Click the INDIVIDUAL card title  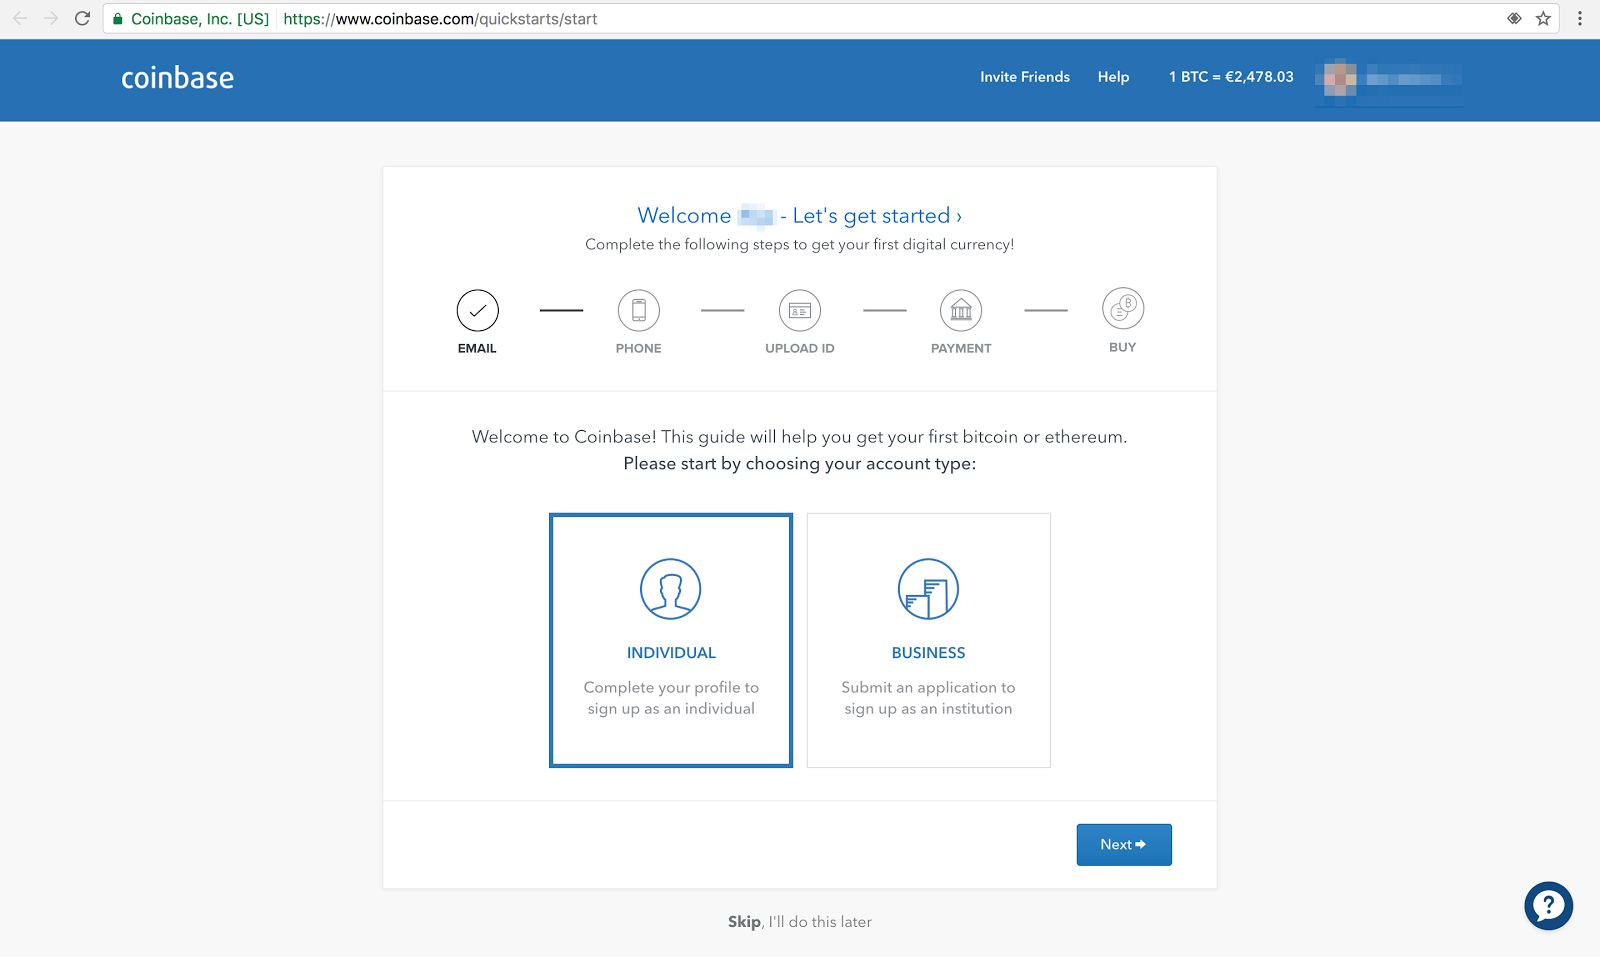click(x=671, y=653)
